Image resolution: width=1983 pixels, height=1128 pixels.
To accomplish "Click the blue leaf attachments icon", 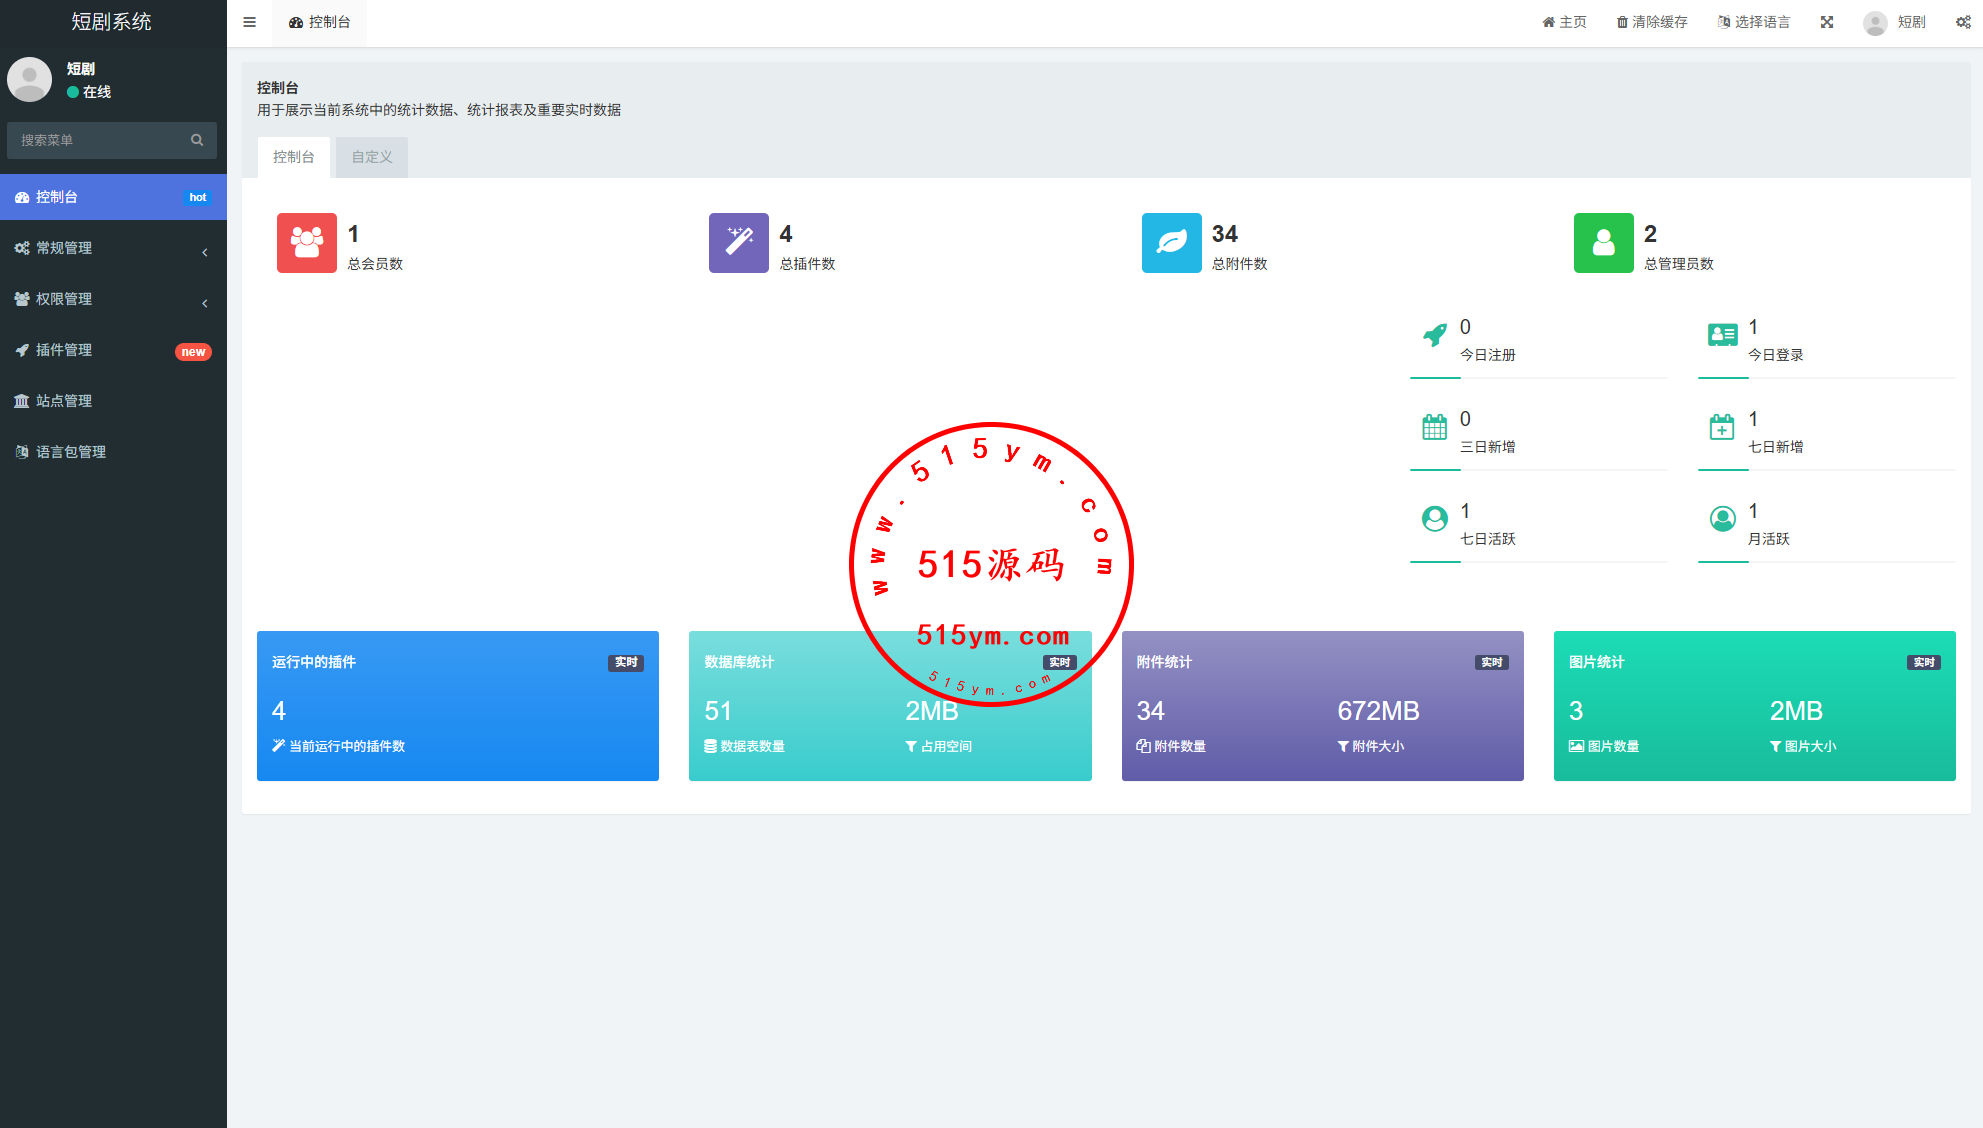I will pos(1171,243).
